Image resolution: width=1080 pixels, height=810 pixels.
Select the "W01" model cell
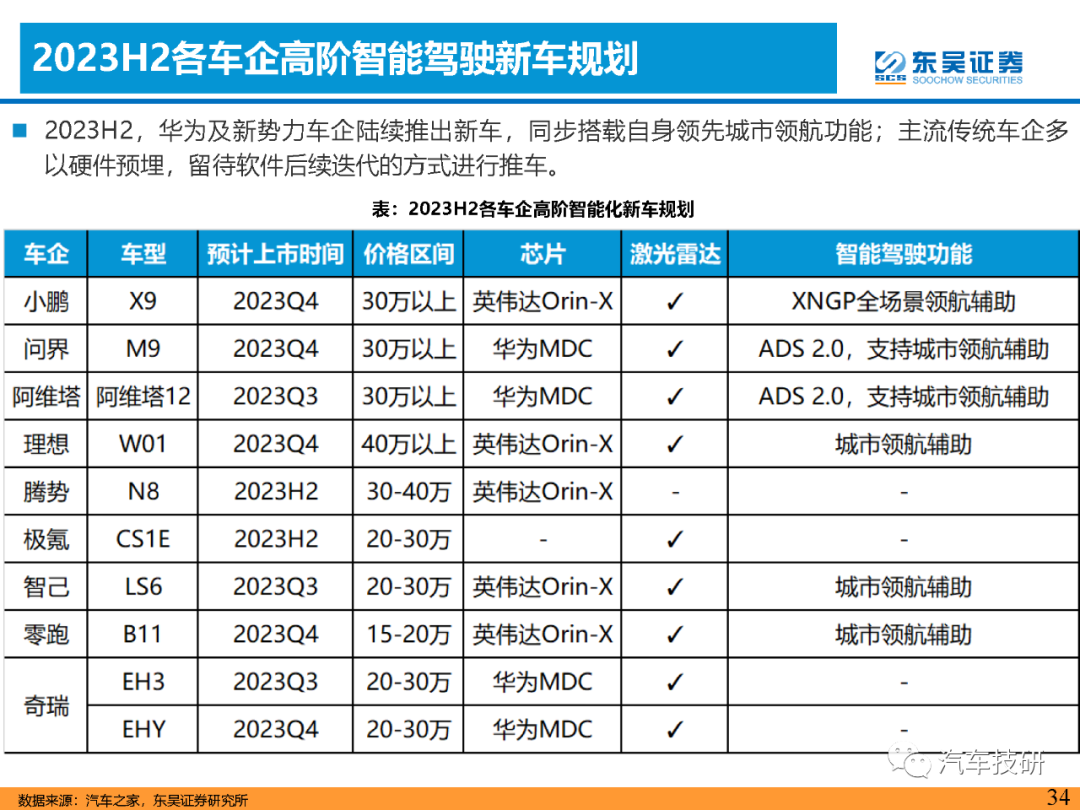[x=143, y=444]
